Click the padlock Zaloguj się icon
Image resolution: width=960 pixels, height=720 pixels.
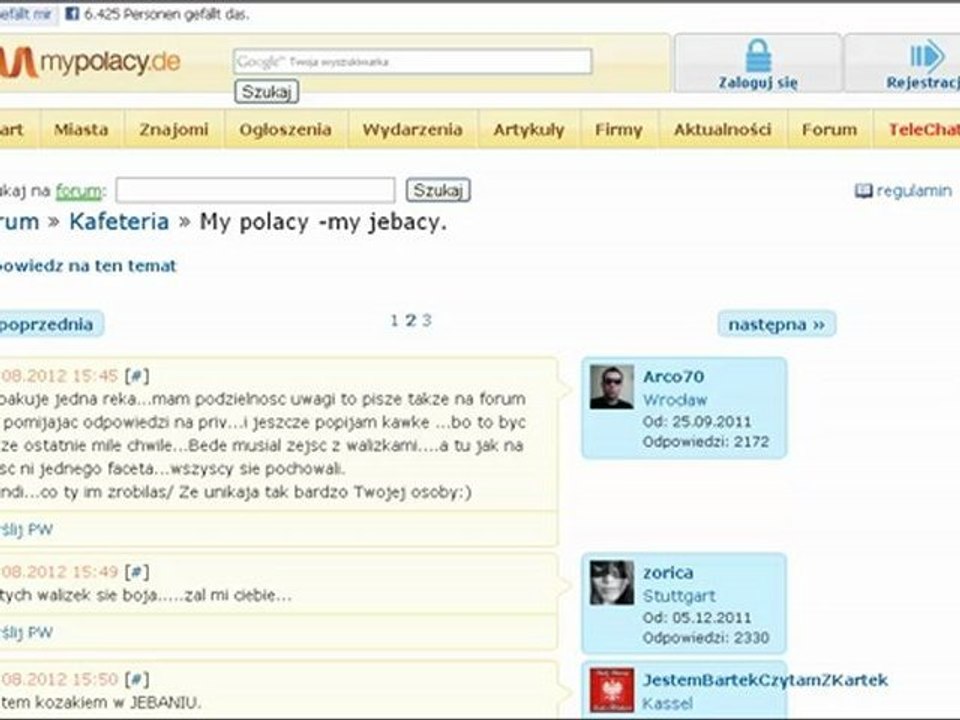[x=758, y=56]
